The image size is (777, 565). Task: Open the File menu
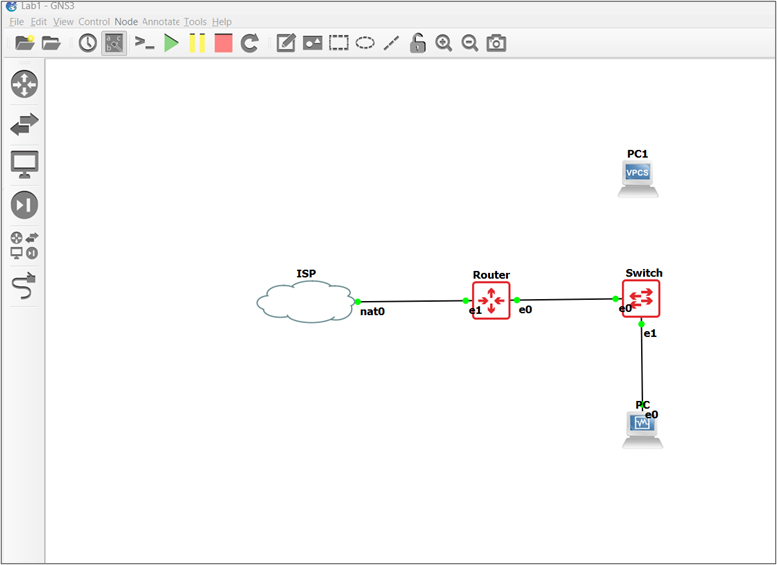pyautogui.click(x=16, y=22)
